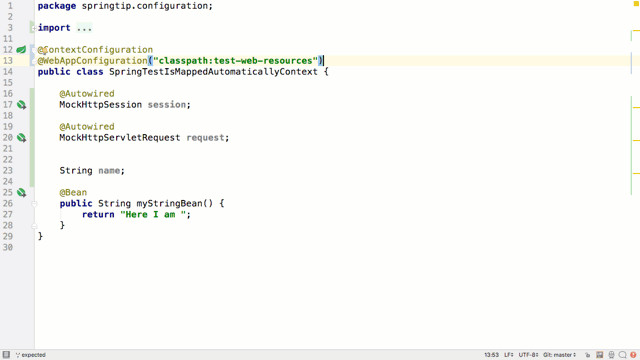Collapse the myStringBean method fold on line 26

pos(34,204)
